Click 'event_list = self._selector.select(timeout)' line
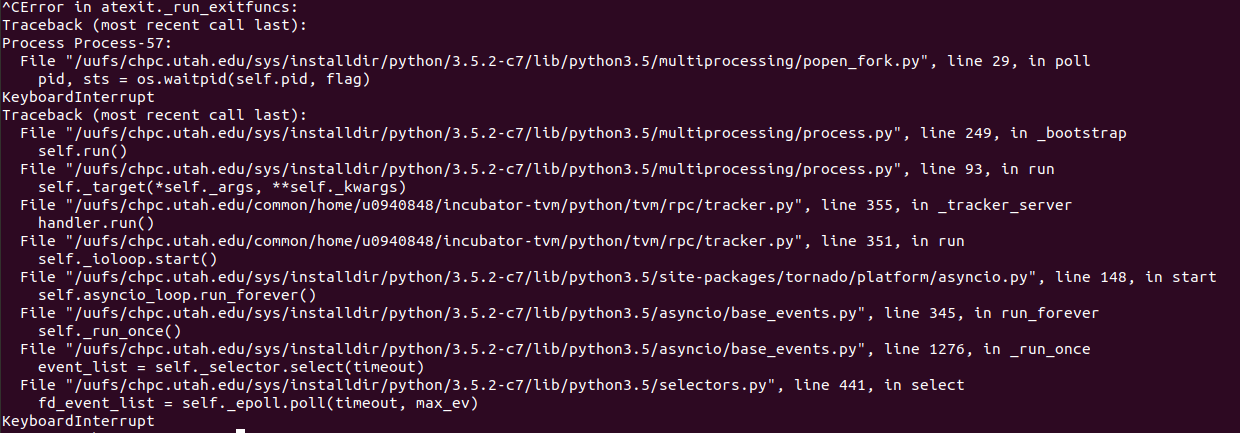Image resolution: width=1240 pixels, height=433 pixels. pos(231,368)
